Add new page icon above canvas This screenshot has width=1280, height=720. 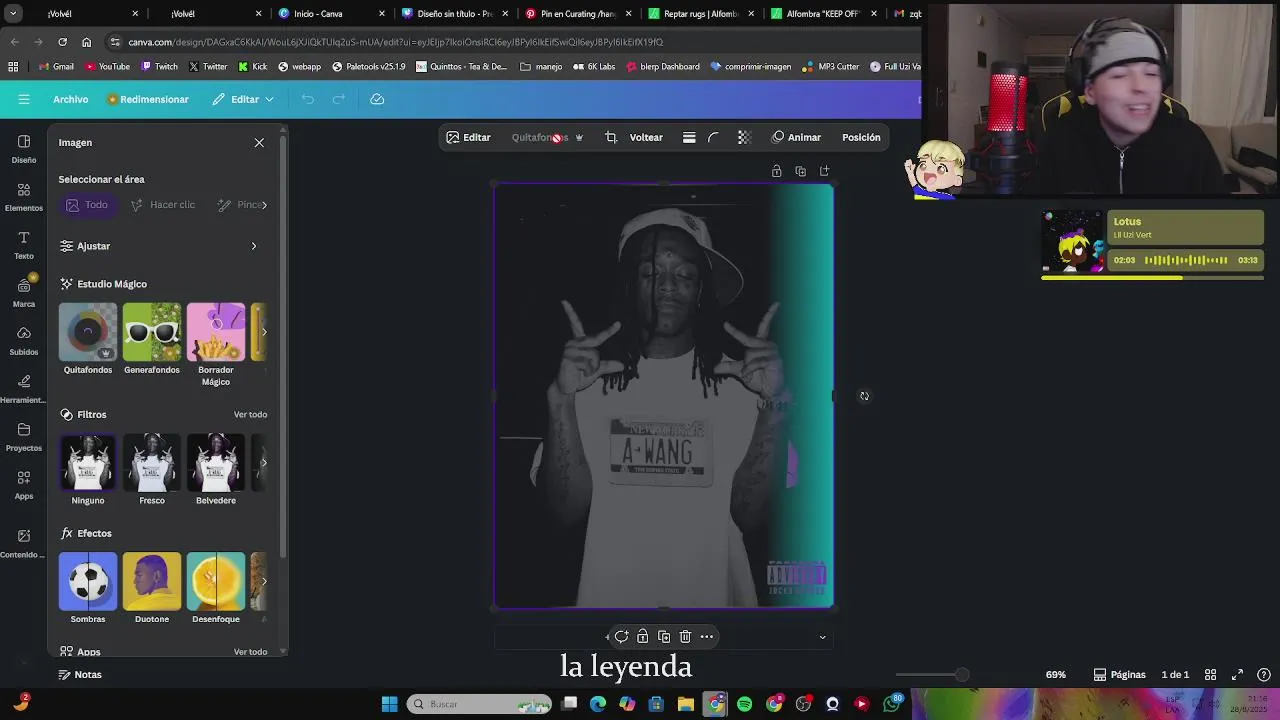tap(824, 171)
